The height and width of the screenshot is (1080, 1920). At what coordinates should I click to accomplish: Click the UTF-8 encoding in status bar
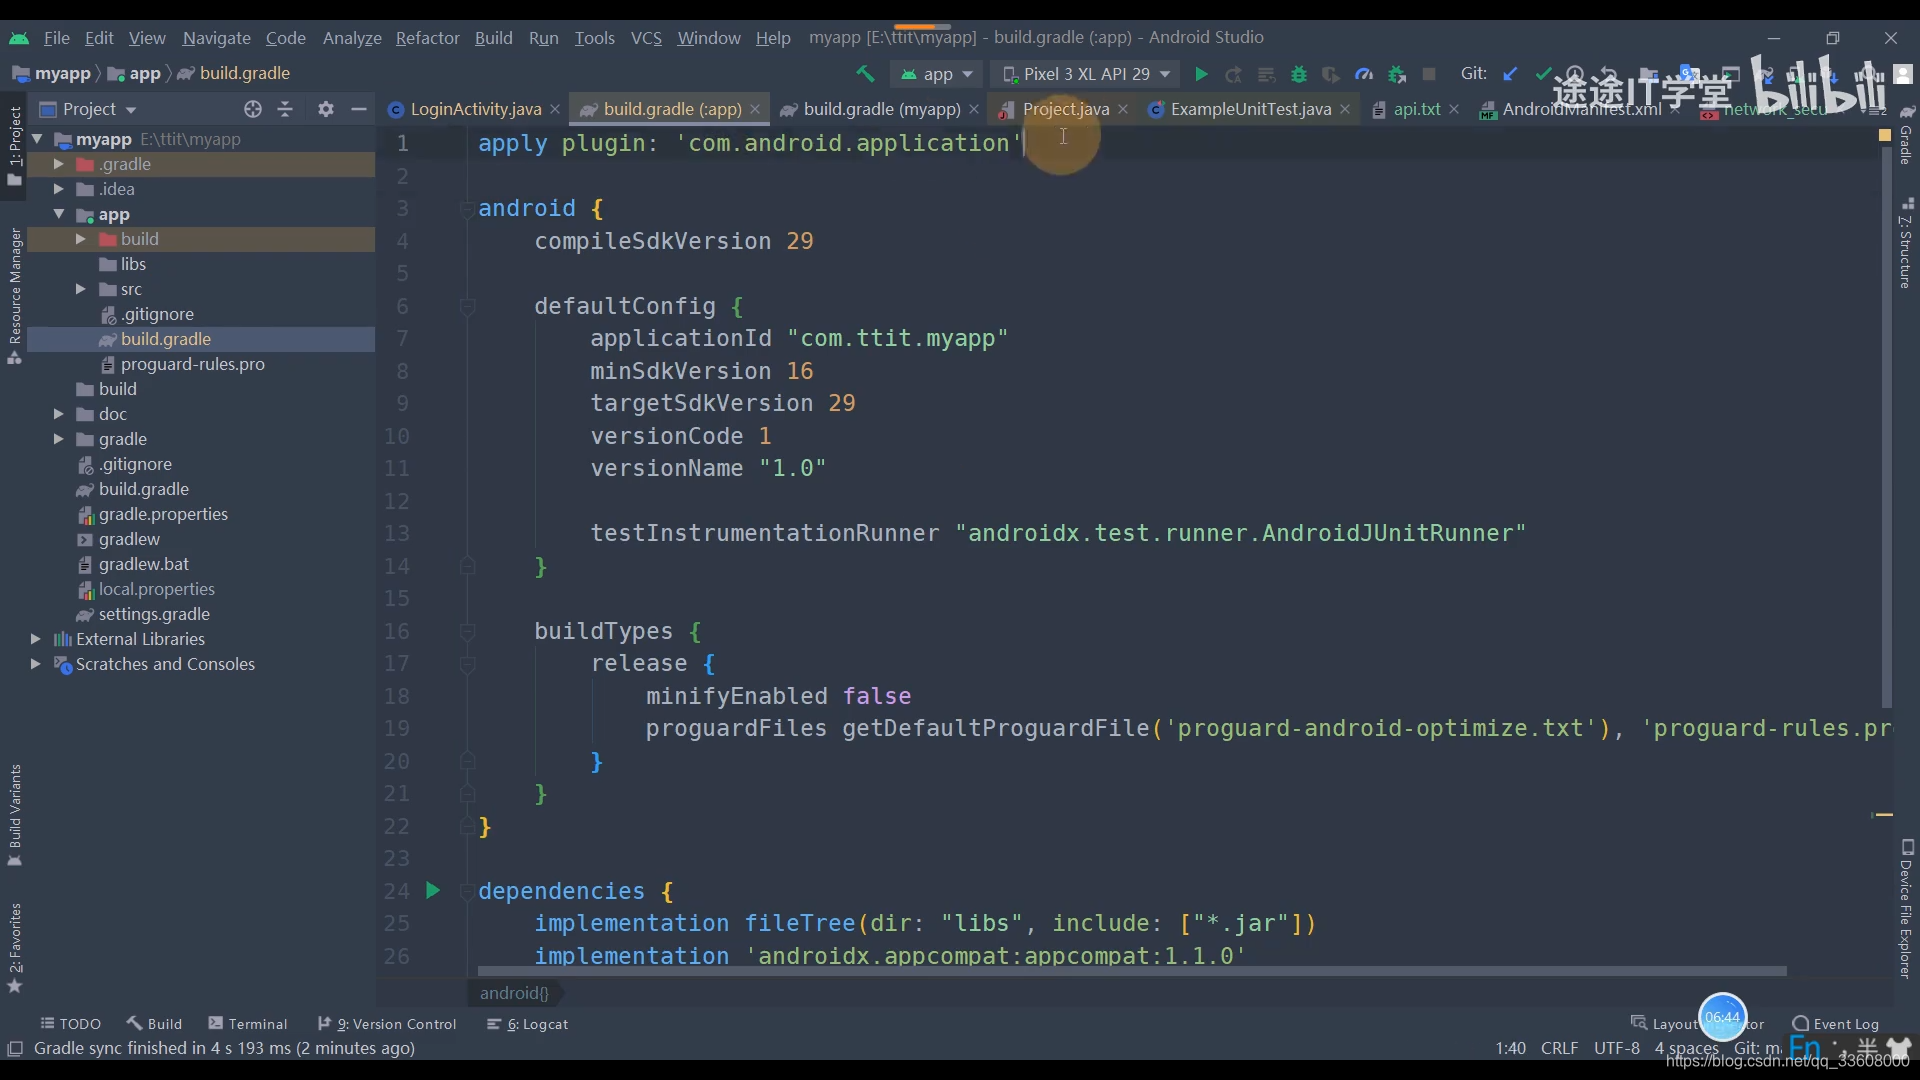(1617, 1048)
